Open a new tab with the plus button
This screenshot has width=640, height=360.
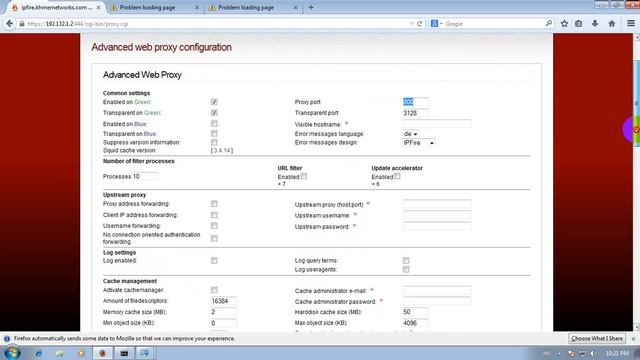click(311, 7)
